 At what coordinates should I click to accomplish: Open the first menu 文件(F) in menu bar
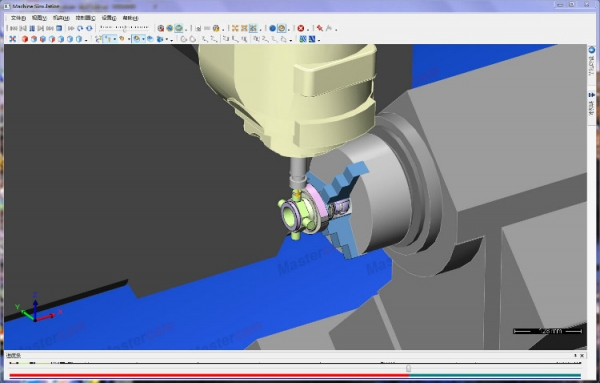18,18
